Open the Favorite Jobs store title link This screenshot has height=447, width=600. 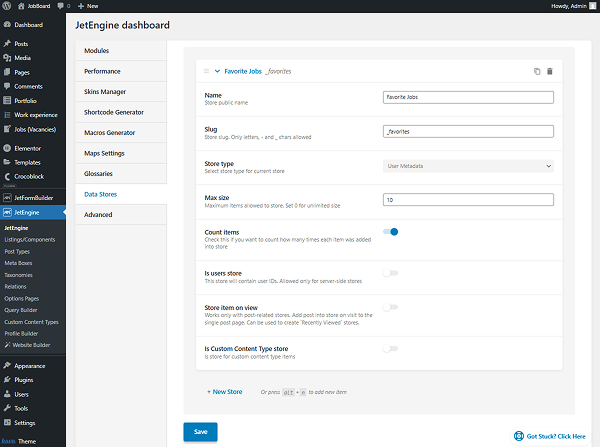tap(243, 71)
